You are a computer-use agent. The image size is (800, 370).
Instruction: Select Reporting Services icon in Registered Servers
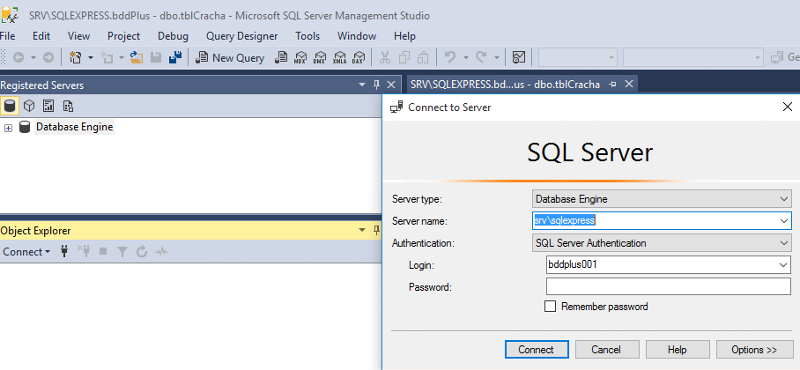click(x=48, y=106)
